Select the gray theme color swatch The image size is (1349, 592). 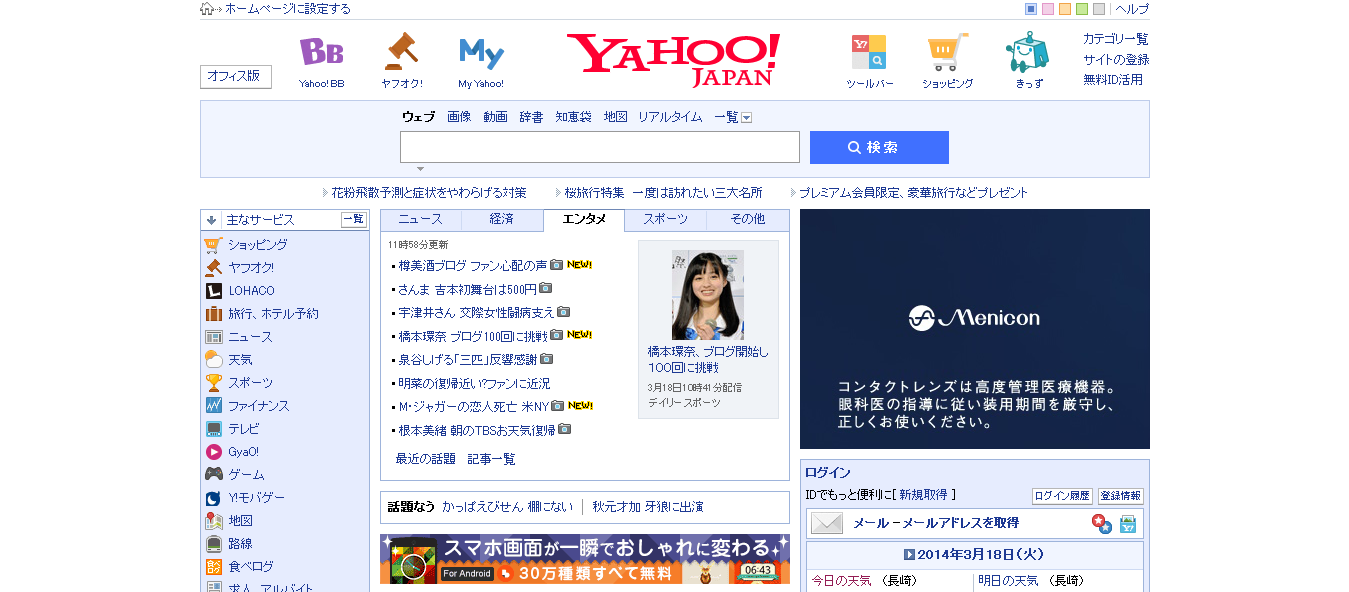[1099, 9]
